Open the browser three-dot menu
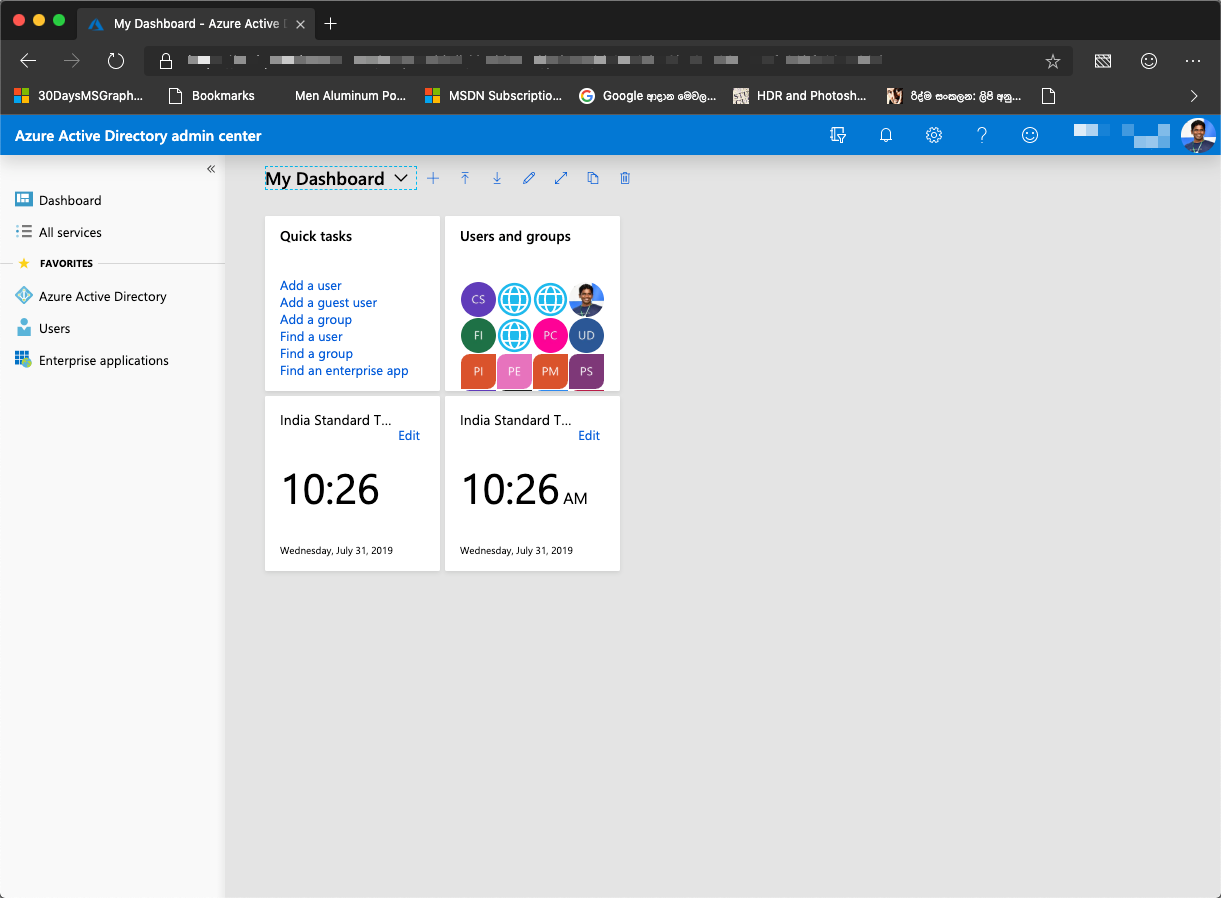Image resolution: width=1221 pixels, height=898 pixels. [1193, 61]
